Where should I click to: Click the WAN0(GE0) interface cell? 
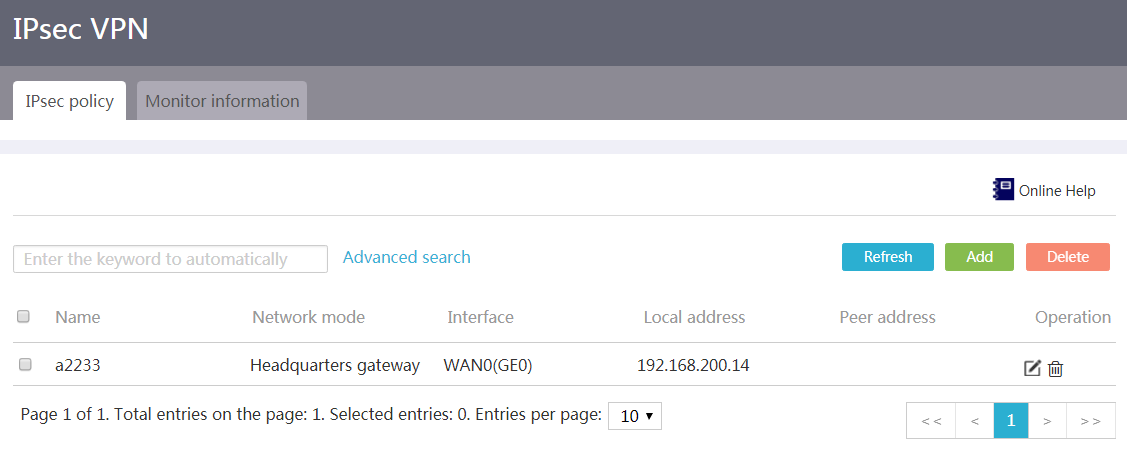point(488,365)
